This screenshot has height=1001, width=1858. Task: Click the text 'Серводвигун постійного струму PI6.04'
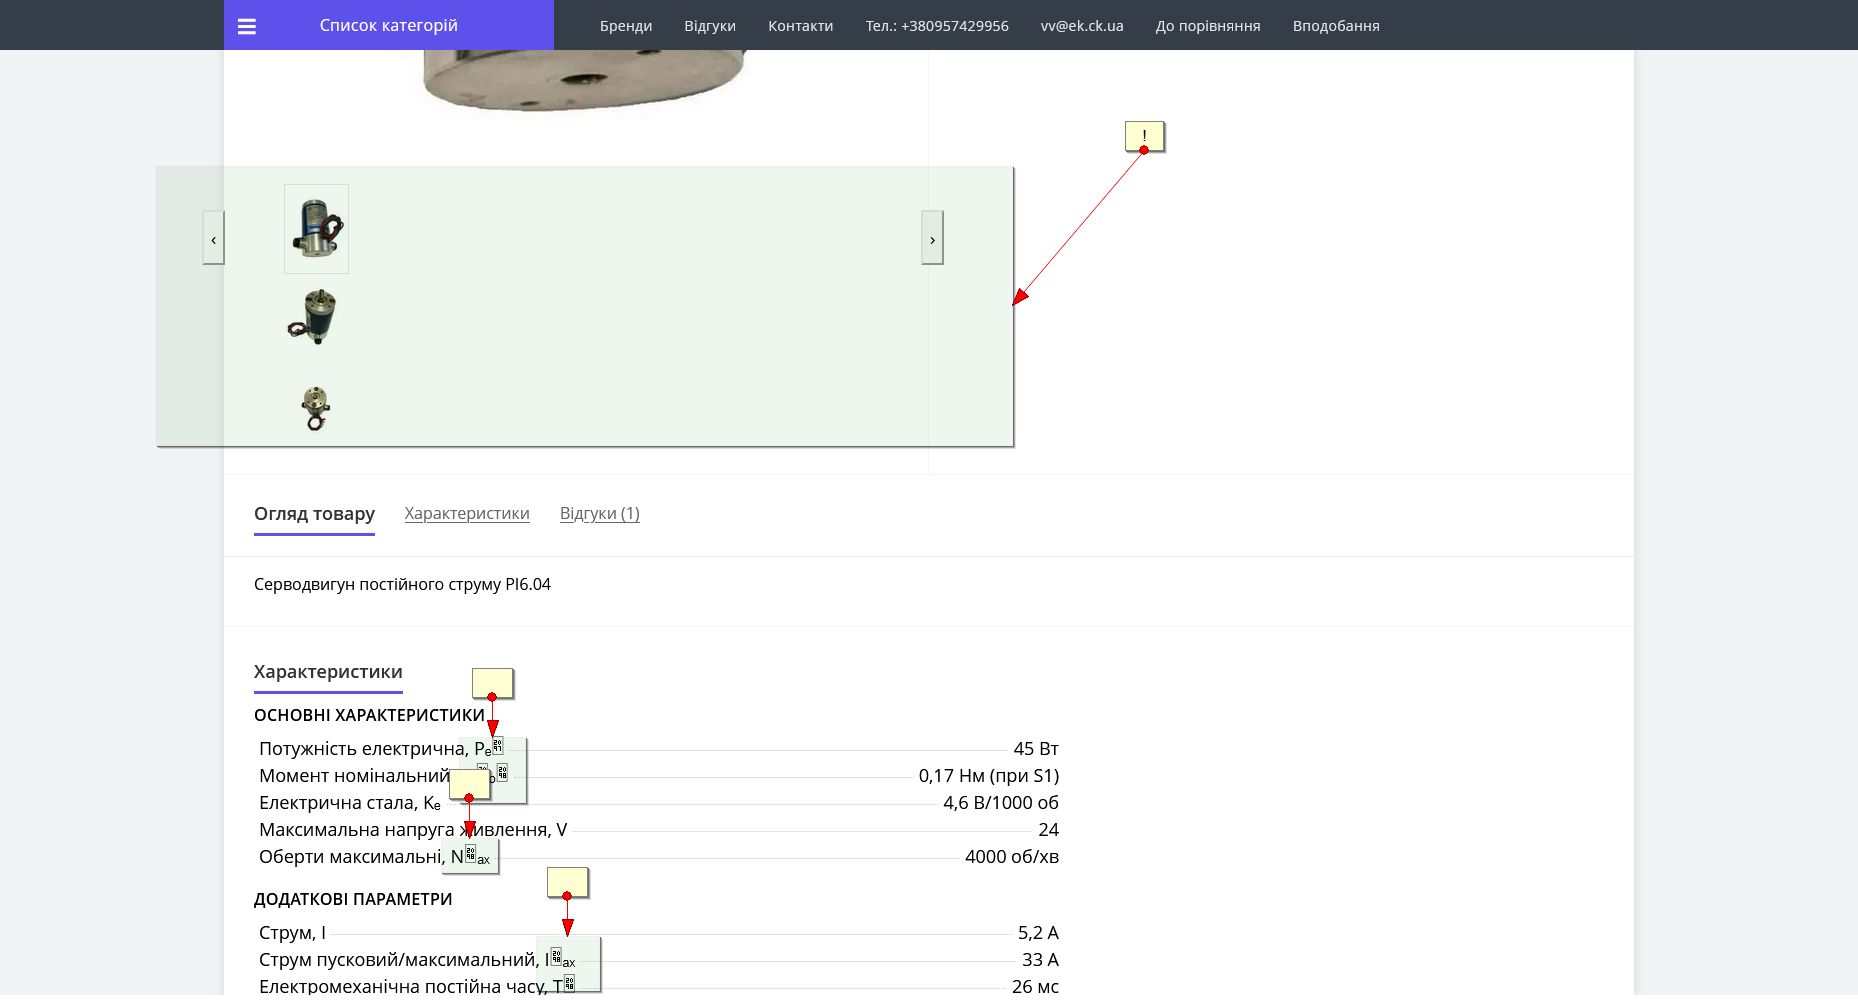pyautogui.click(x=402, y=584)
